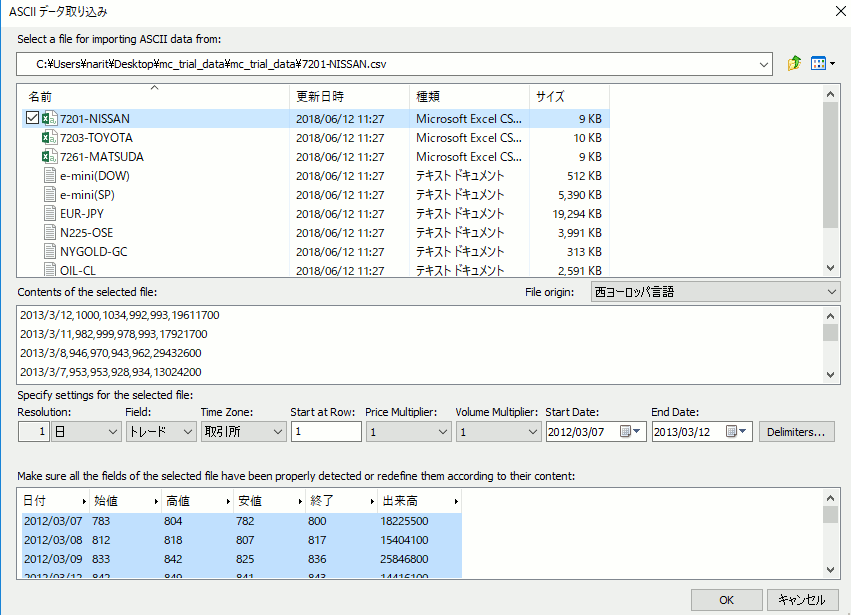Expand the File origin dropdown
The width and height of the screenshot is (851, 615).
point(833,292)
